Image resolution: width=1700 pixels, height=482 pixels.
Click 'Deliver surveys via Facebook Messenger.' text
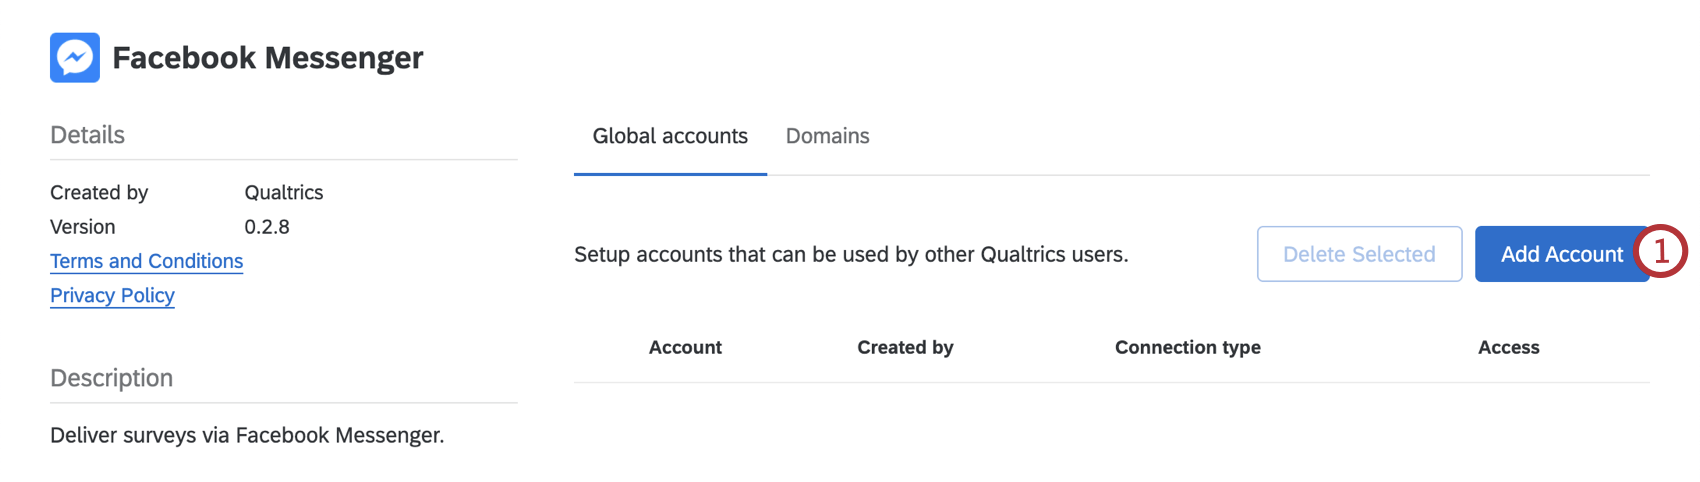[x=247, y=435]
